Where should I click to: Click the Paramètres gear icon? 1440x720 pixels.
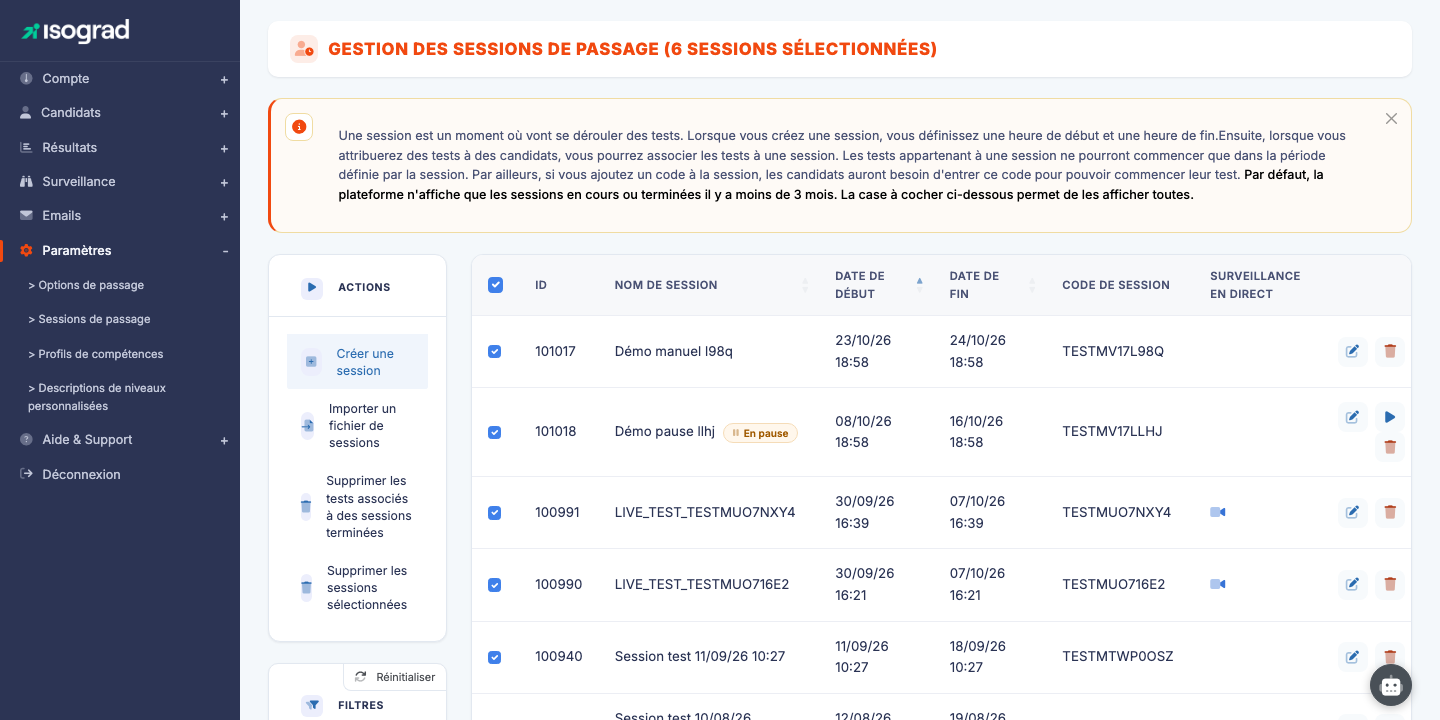26,251
